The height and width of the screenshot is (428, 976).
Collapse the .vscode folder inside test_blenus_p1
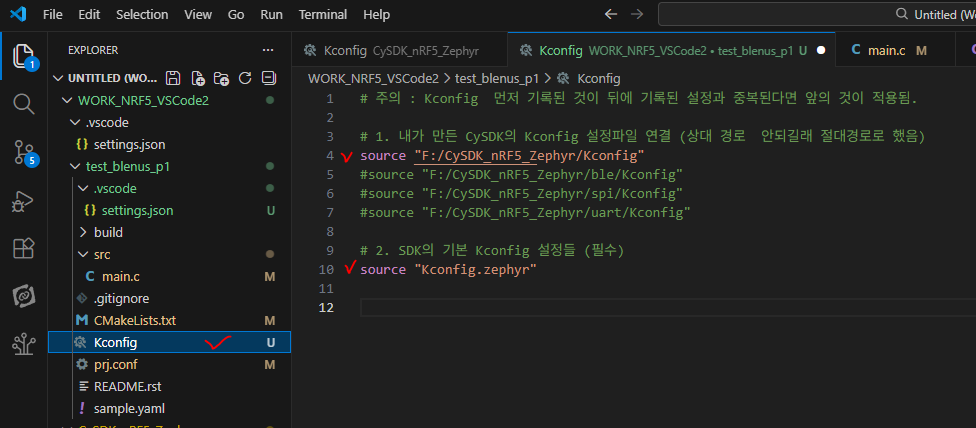pos(83,188)
